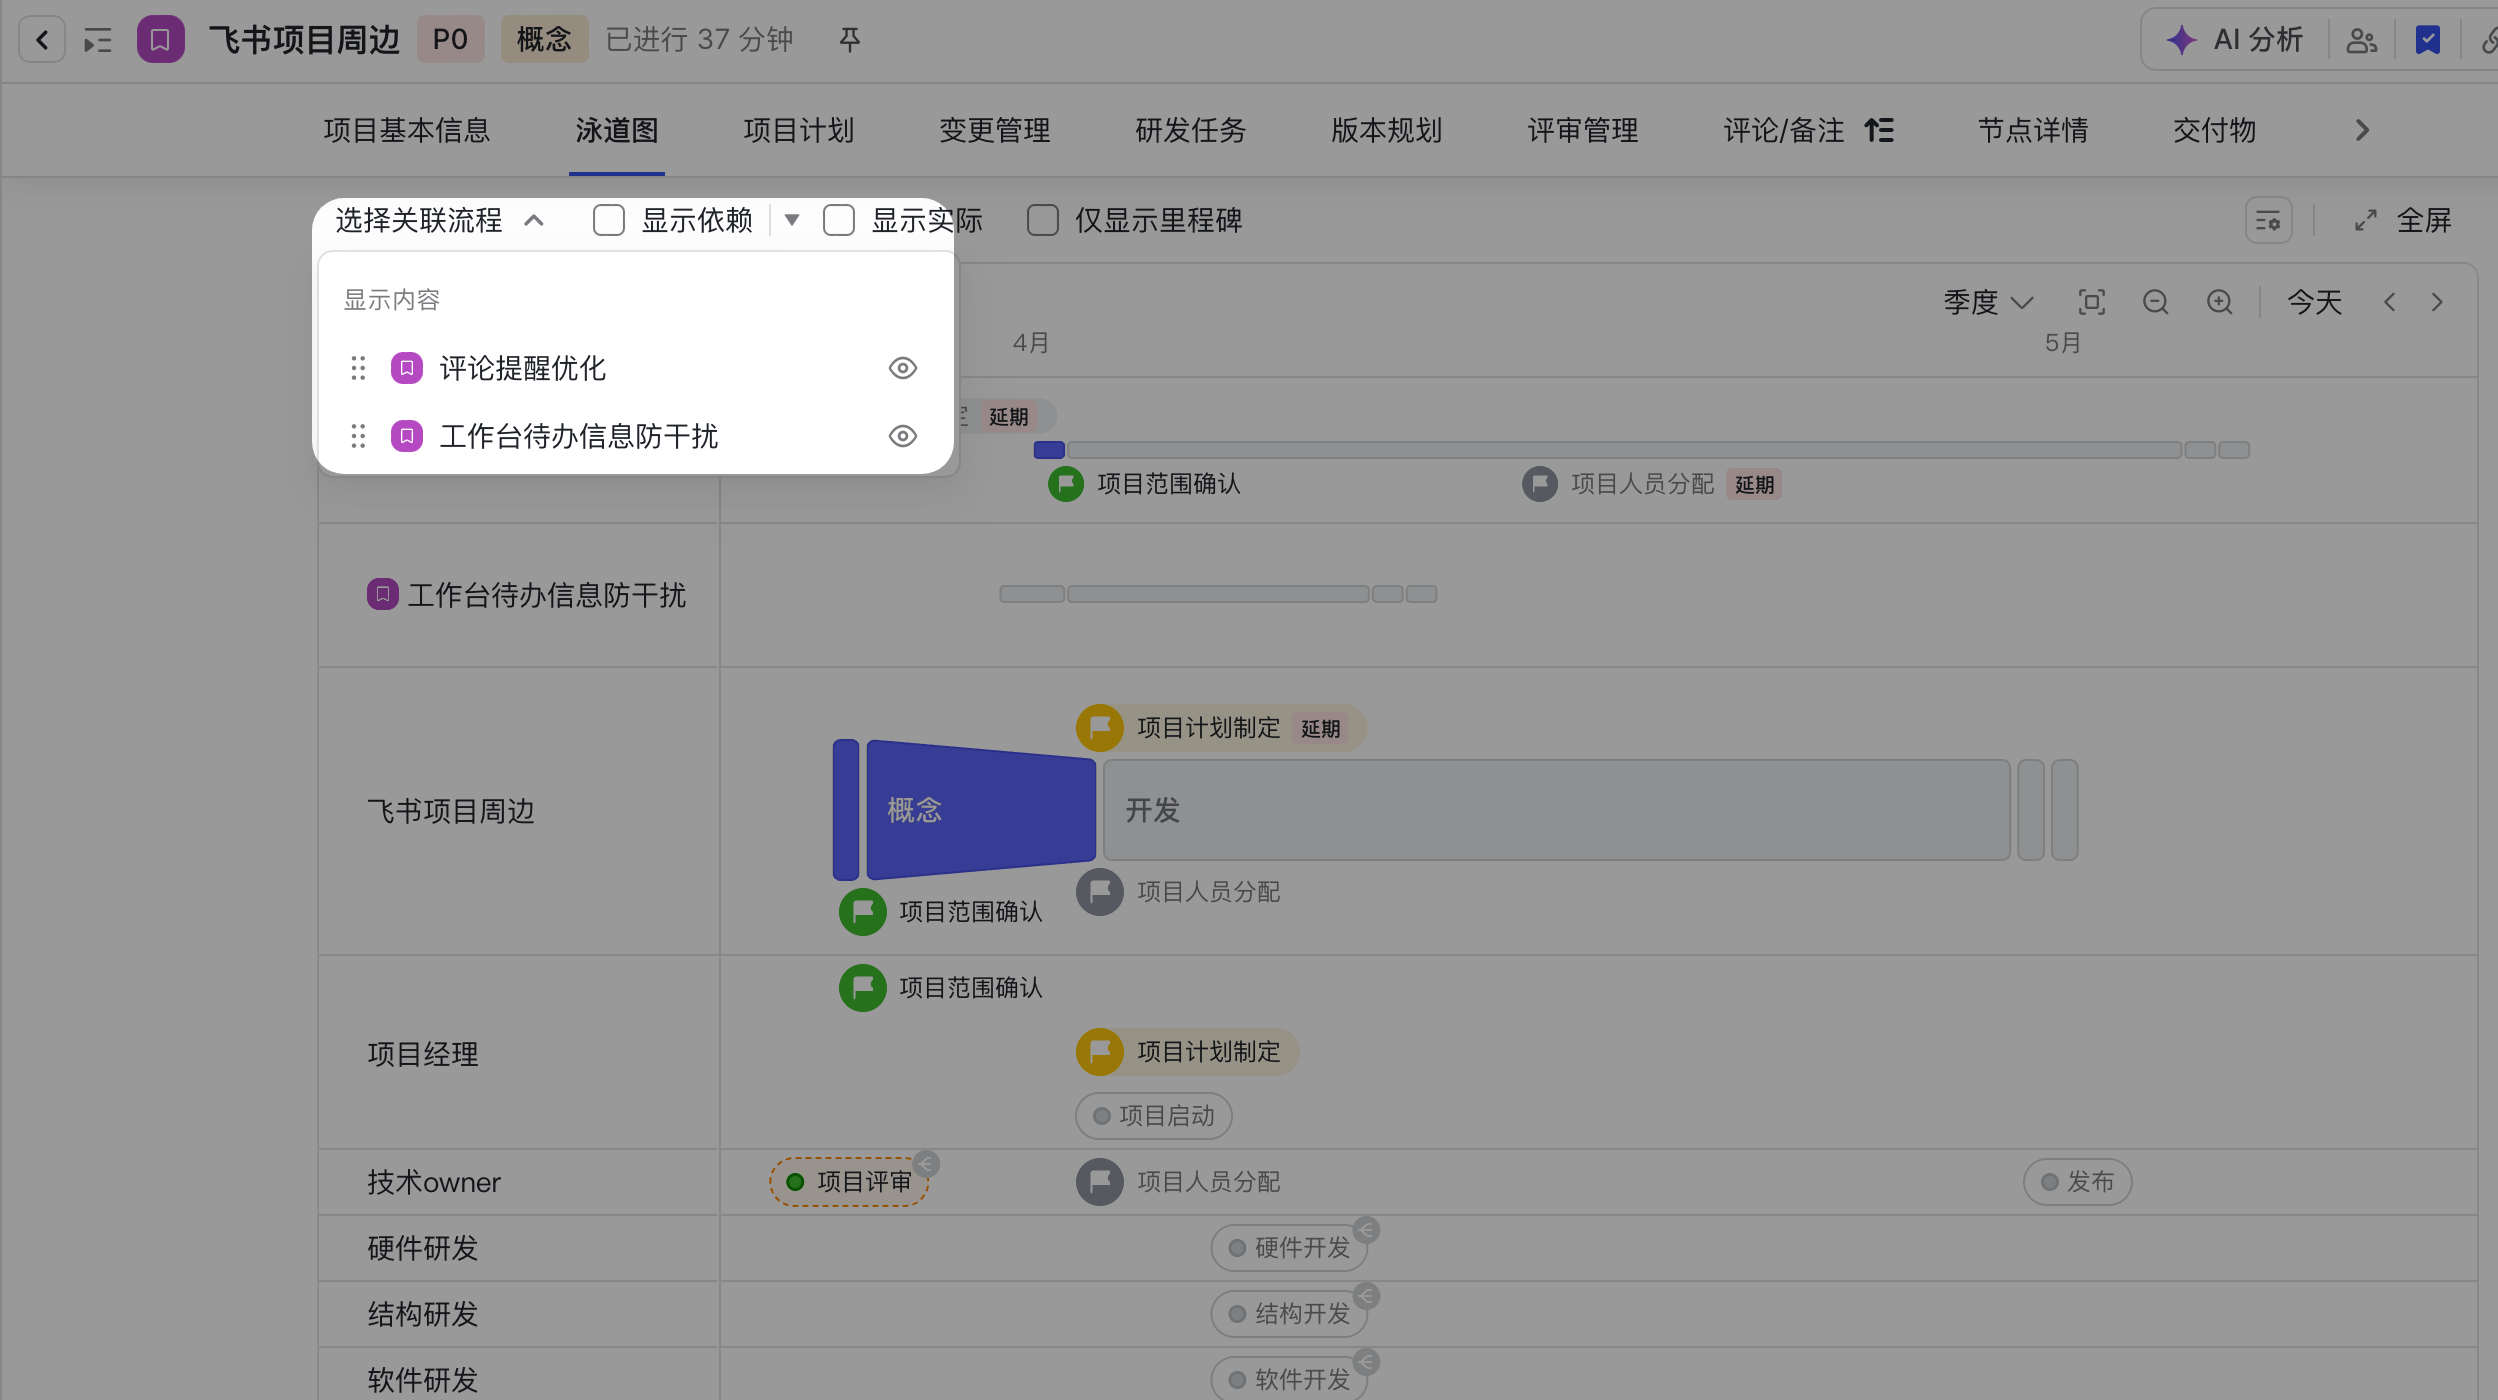Viewport: 2498px width, 1400px height.
Task: Grab the drag handle of 评论提醒优化
Action: 358,368
